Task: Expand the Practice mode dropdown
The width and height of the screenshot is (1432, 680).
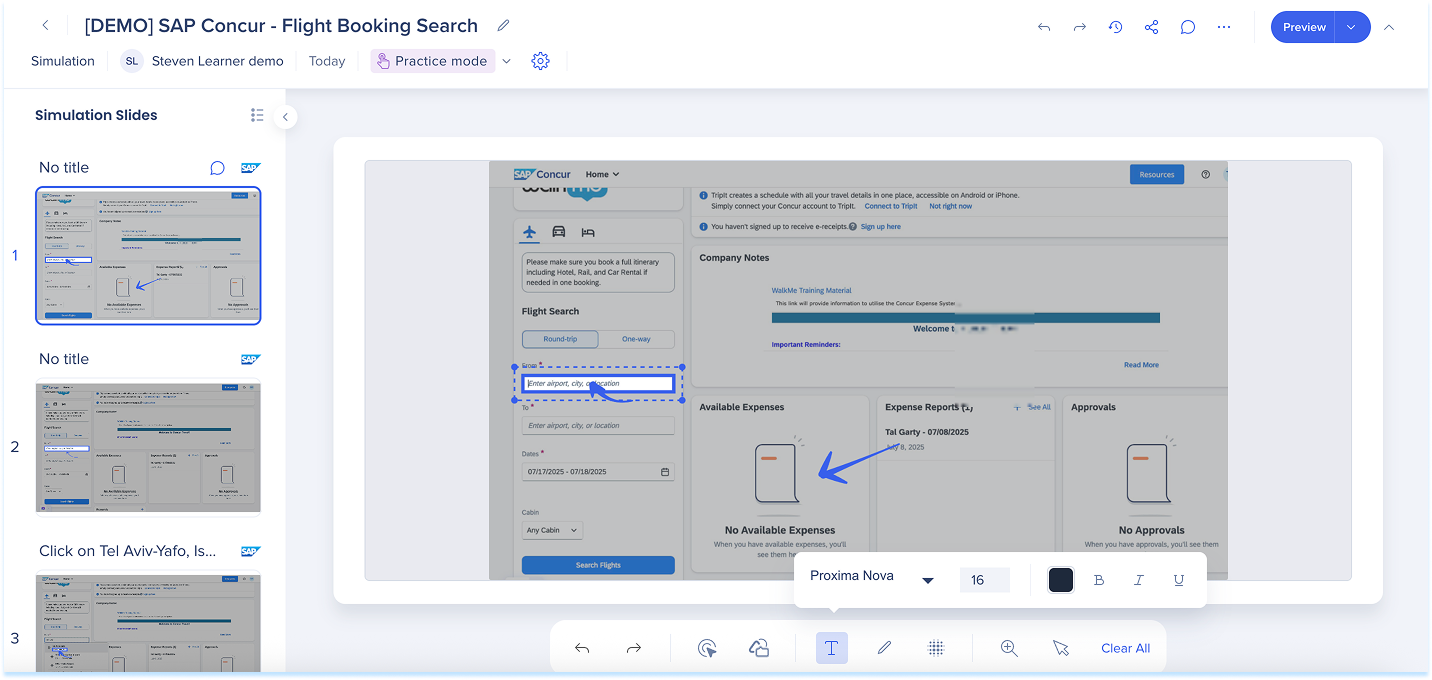Action: pyautogui.click(x=506, y=61)
